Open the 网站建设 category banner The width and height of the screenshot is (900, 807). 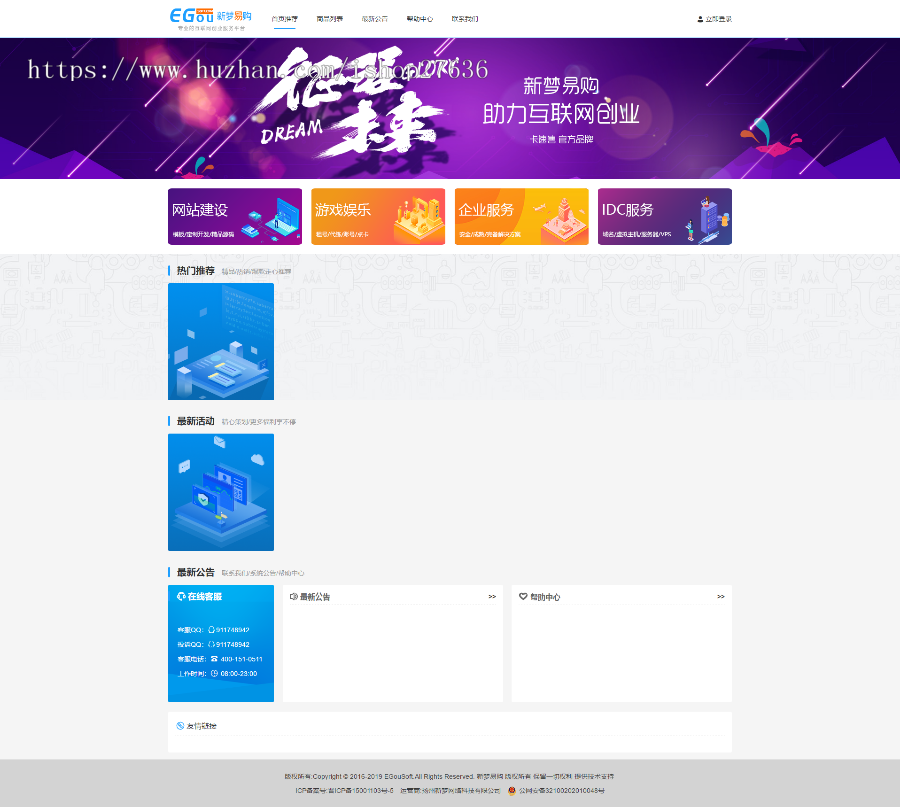pyautogui.click(x=235, y=217)
